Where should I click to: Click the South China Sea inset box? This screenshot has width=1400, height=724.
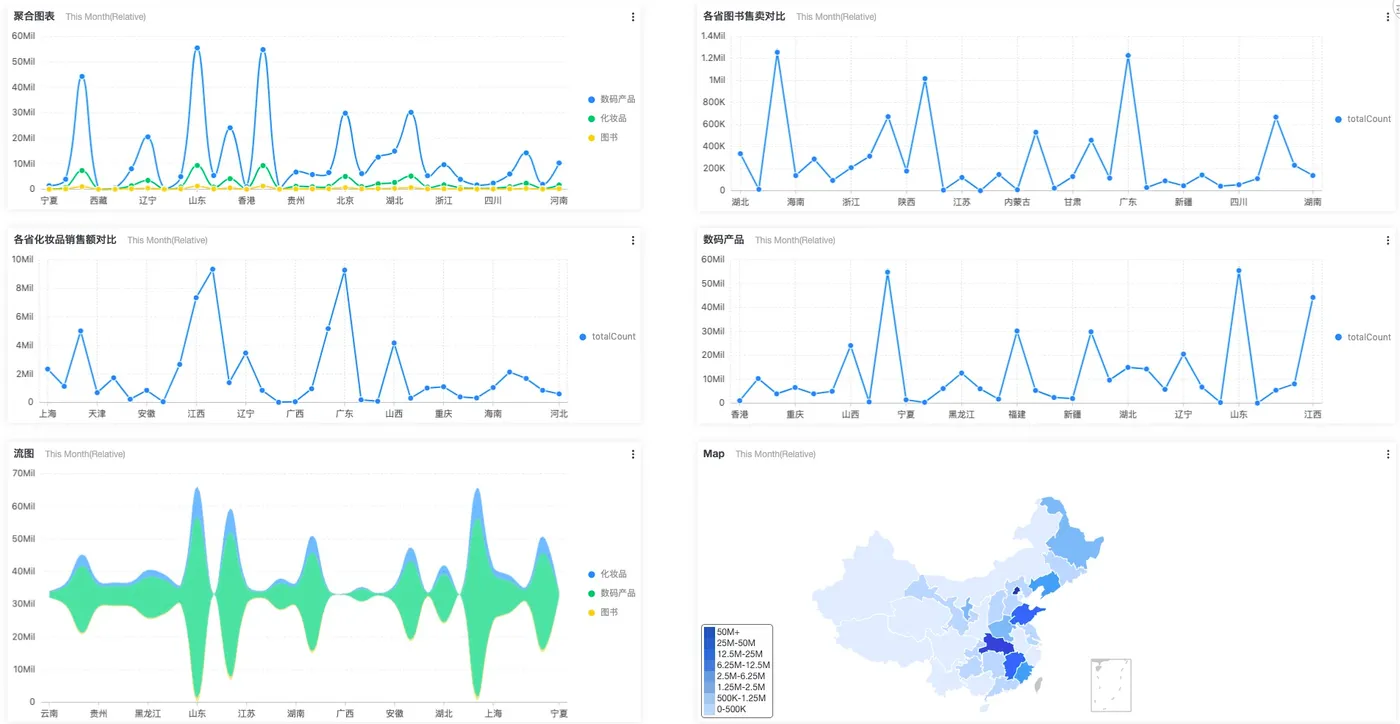pyautogui.click(x=1111, y=684)
